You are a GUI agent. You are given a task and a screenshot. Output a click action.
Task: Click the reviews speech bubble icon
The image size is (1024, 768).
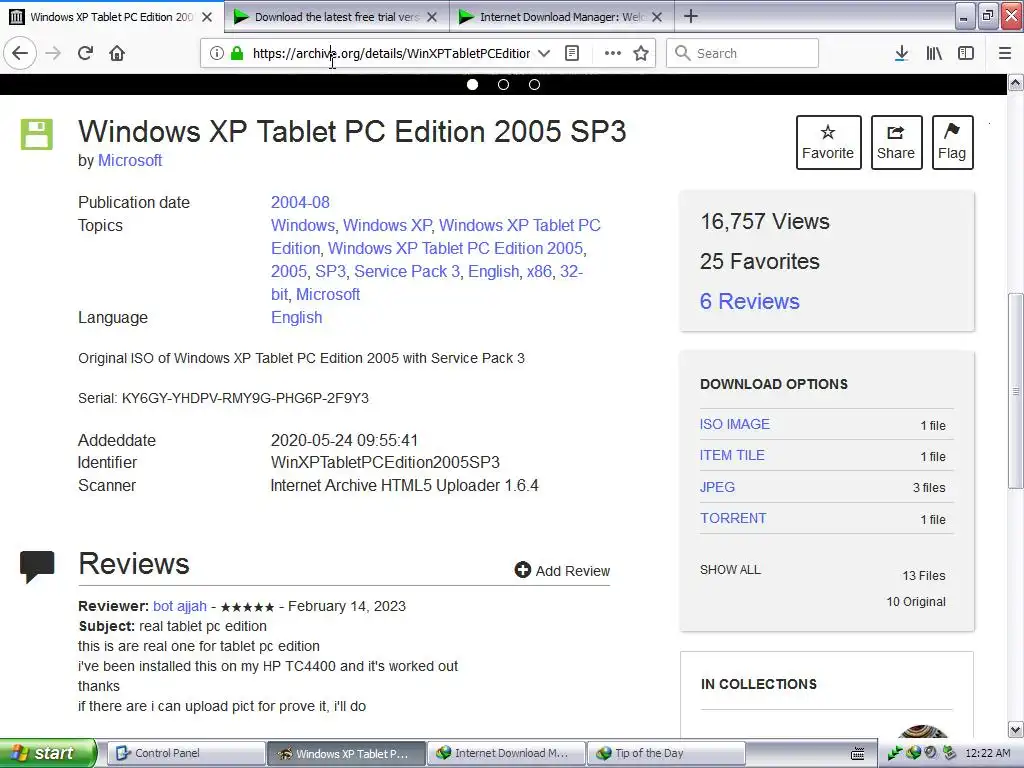point(37,566)
